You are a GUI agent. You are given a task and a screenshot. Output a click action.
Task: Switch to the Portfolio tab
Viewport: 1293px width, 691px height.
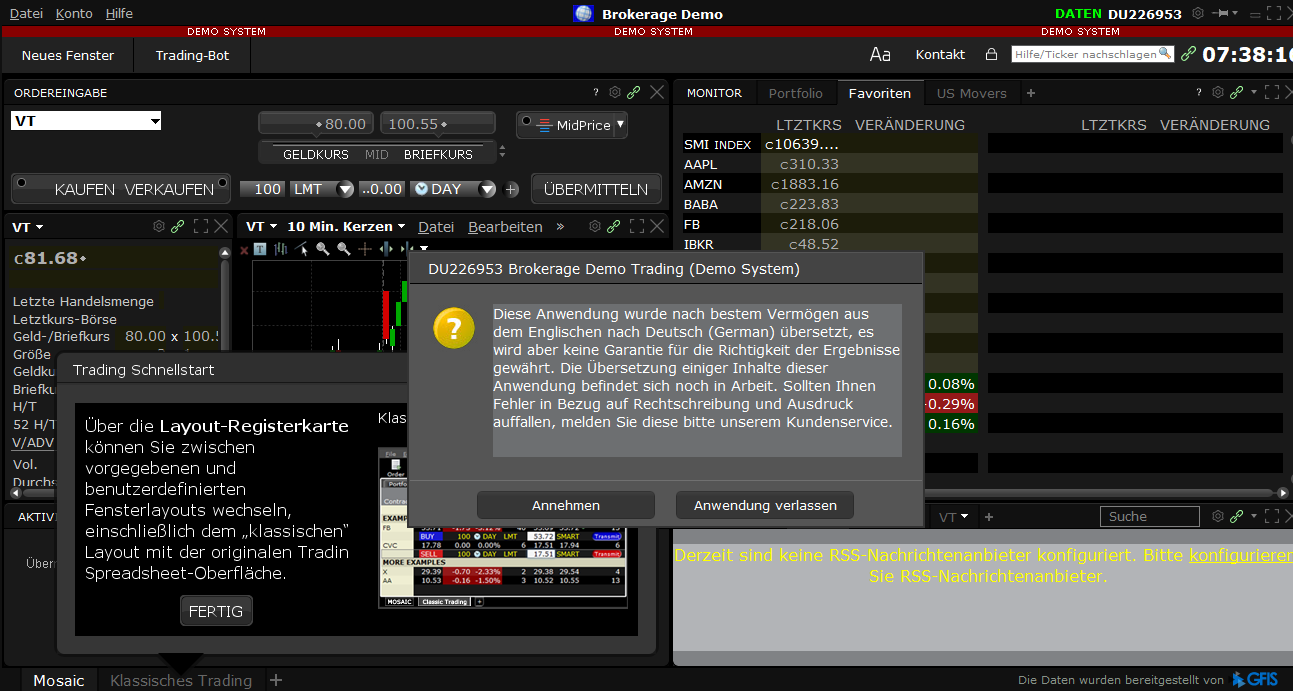796,92
